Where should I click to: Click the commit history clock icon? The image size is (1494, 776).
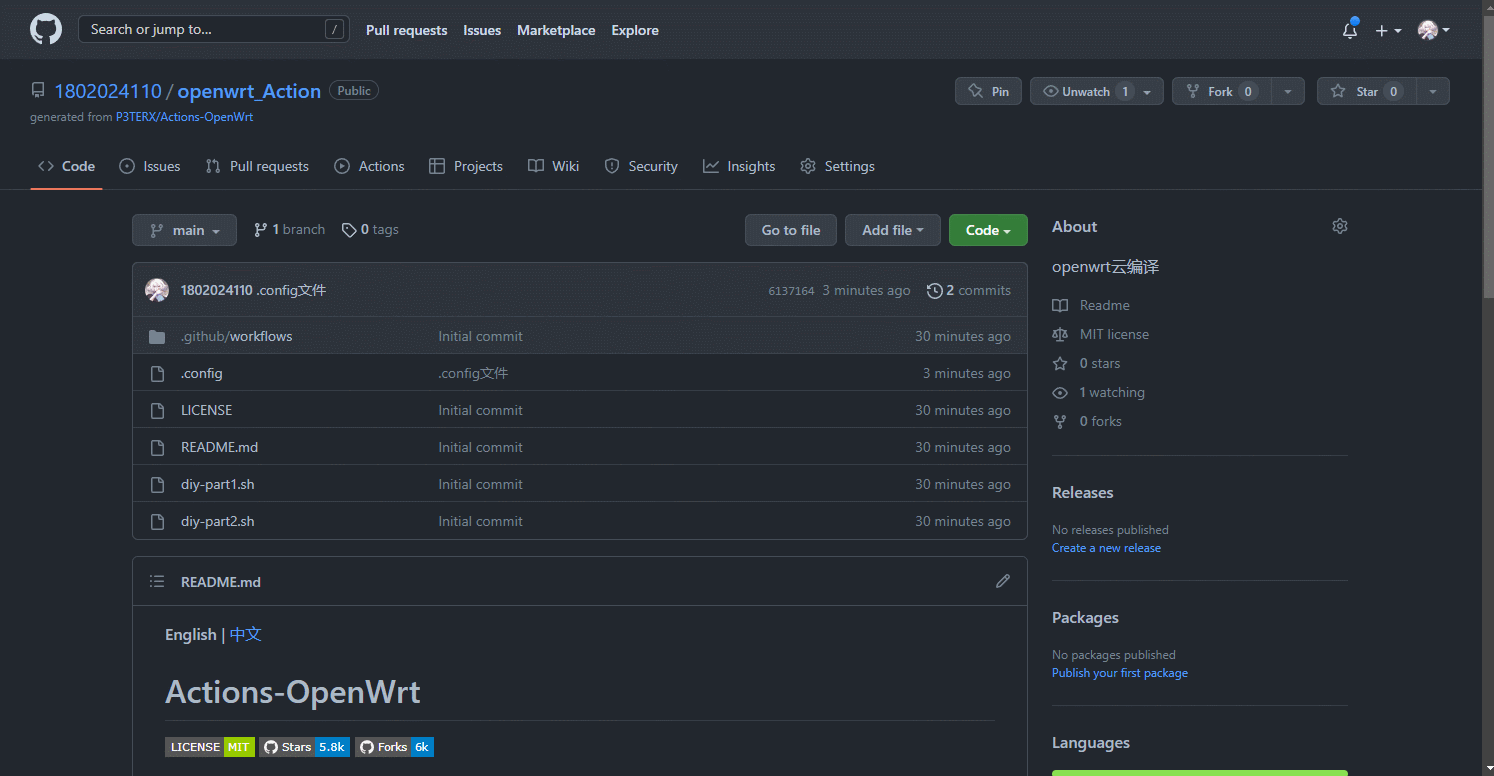(x=935, y=290)
